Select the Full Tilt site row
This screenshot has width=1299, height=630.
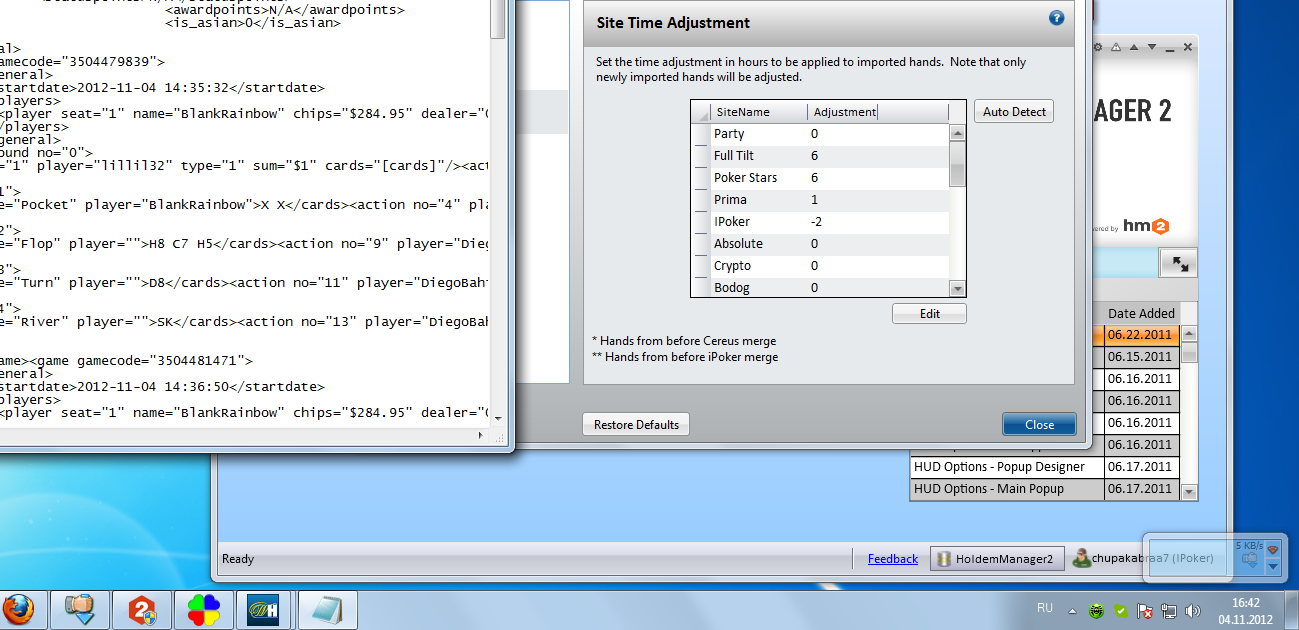coord(820,156)
